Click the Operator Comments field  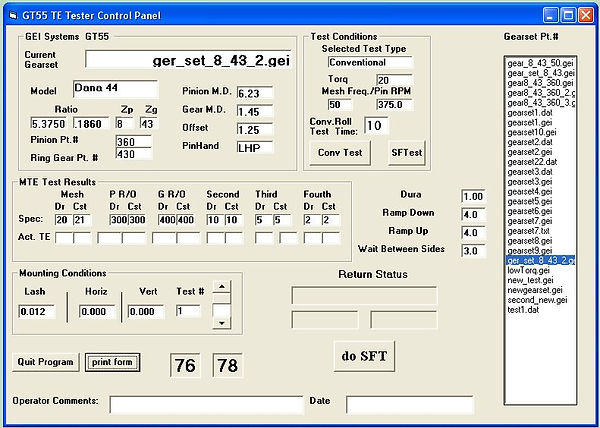pyautogui.click(x=206, y=405)
